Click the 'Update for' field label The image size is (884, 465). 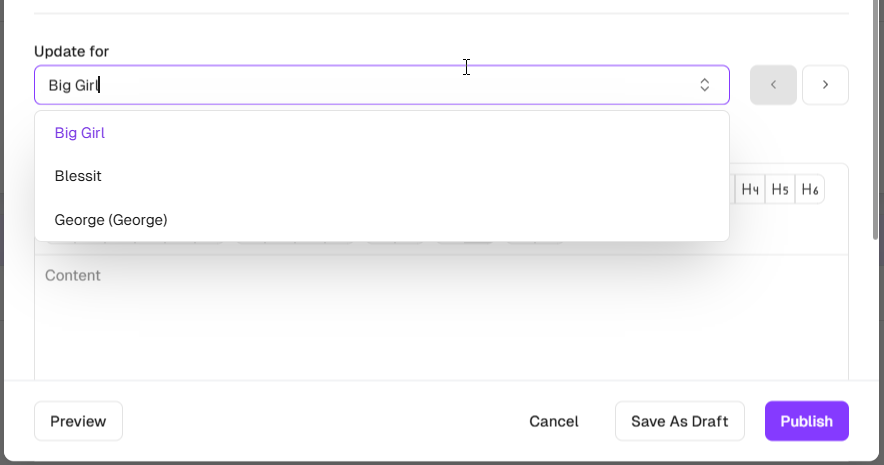point(71,51)
